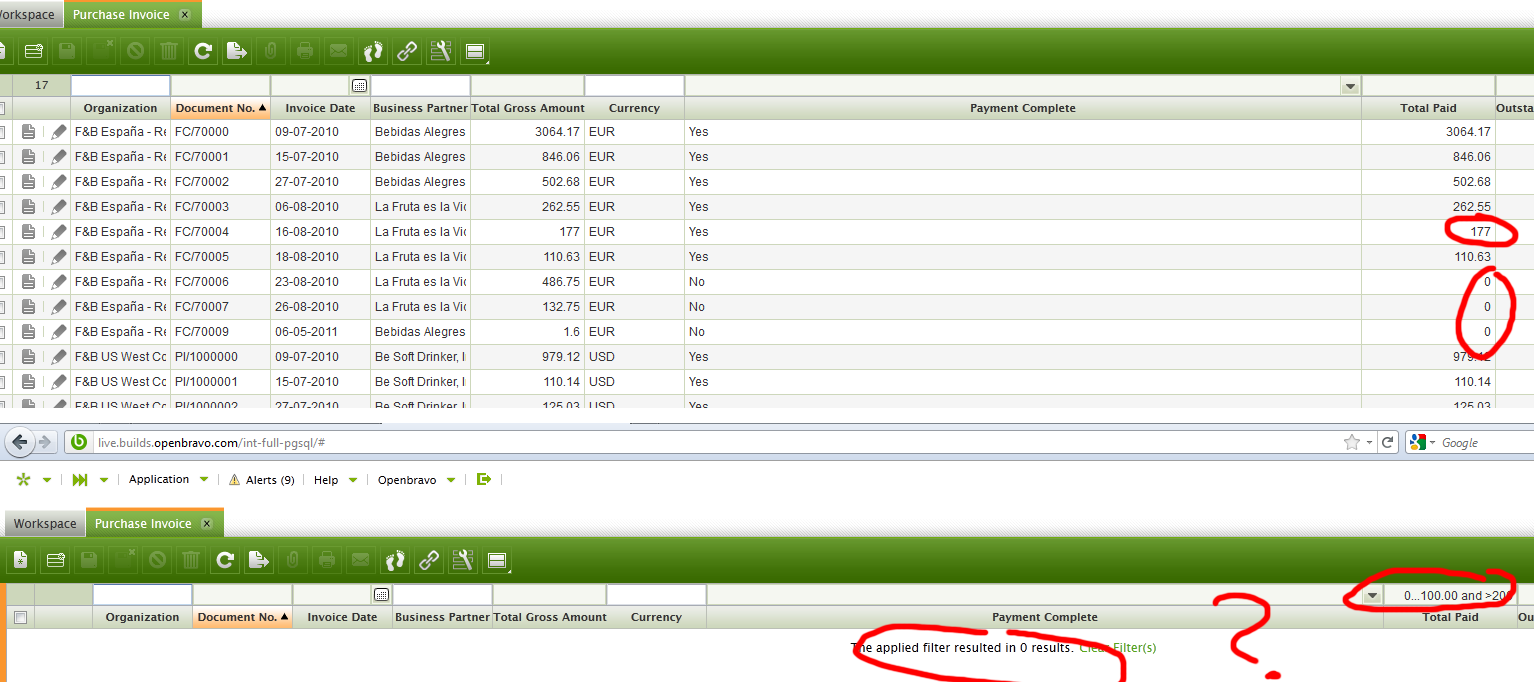This screenshot has height=682, width=1534.
Task: Open the customize tools icon in the upper toolbar
Action: coord(441,50)
